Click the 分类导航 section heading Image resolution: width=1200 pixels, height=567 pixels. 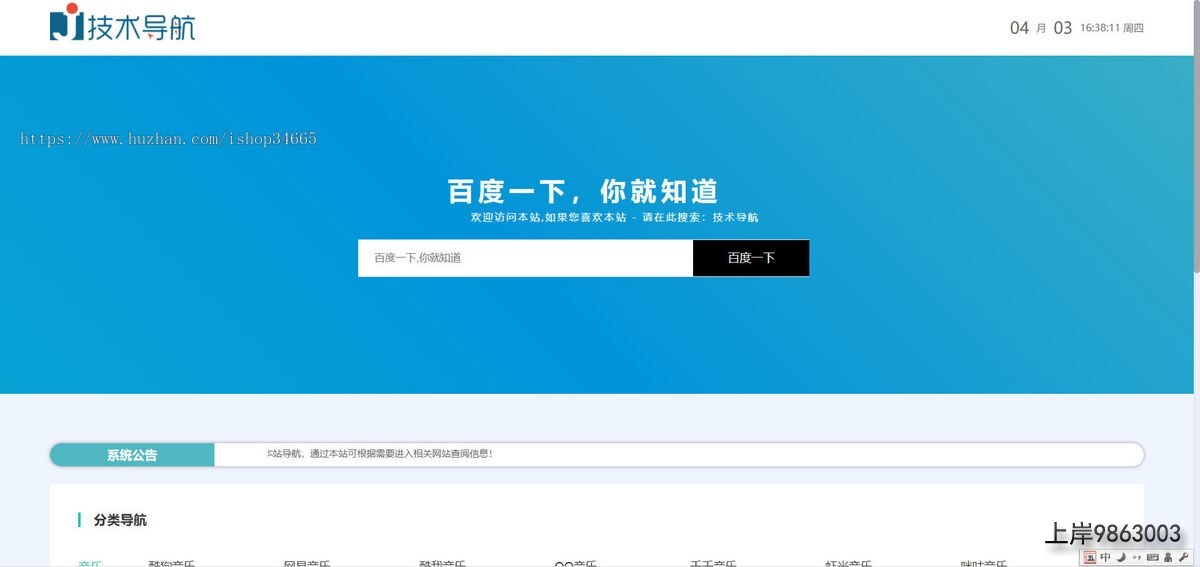pyautogui.click(x=120, y=520)
